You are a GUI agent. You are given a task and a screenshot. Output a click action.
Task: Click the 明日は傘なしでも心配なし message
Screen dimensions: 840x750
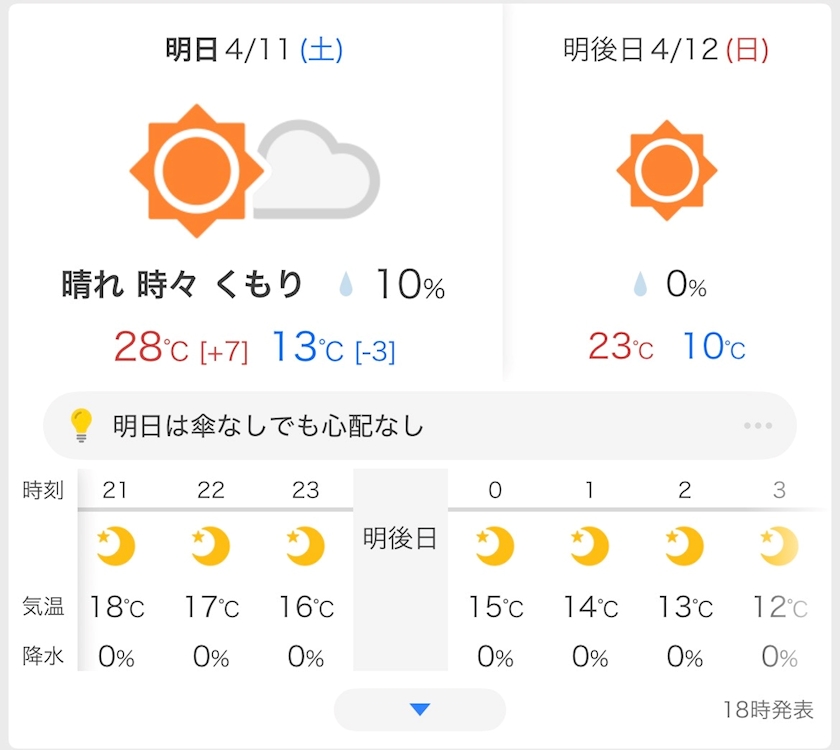(268, 427)
